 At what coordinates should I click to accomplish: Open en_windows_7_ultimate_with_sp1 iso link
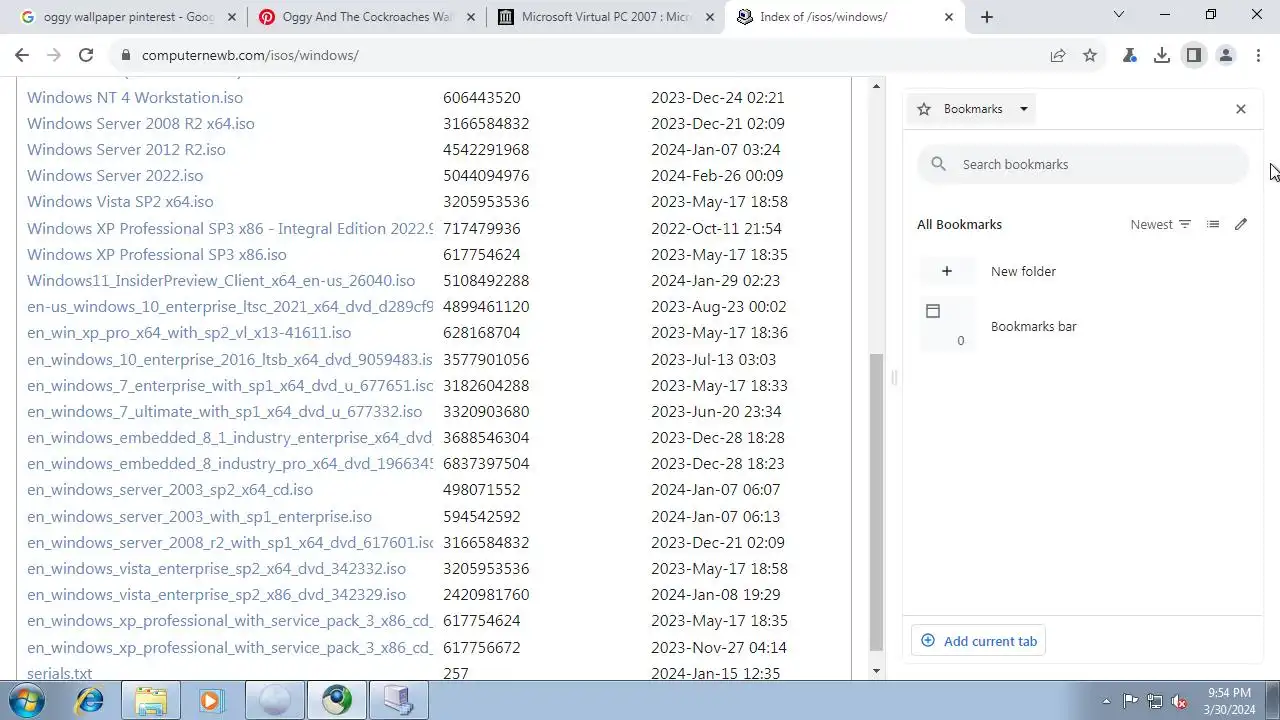point(225,411)
